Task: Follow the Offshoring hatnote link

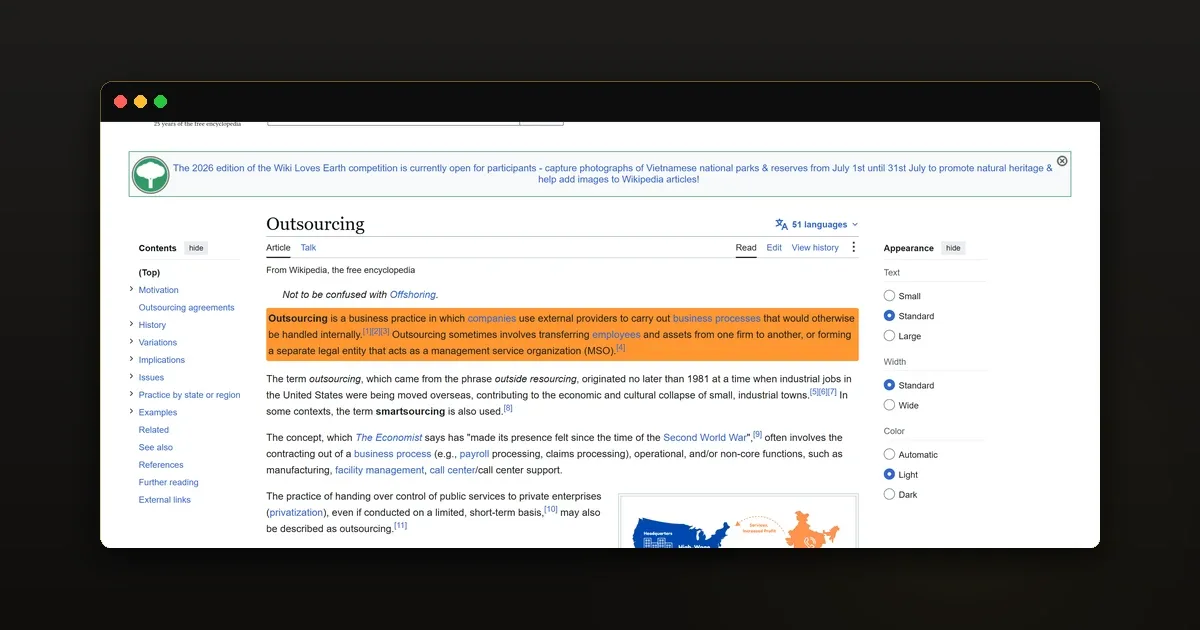Action: pos(413,294)
